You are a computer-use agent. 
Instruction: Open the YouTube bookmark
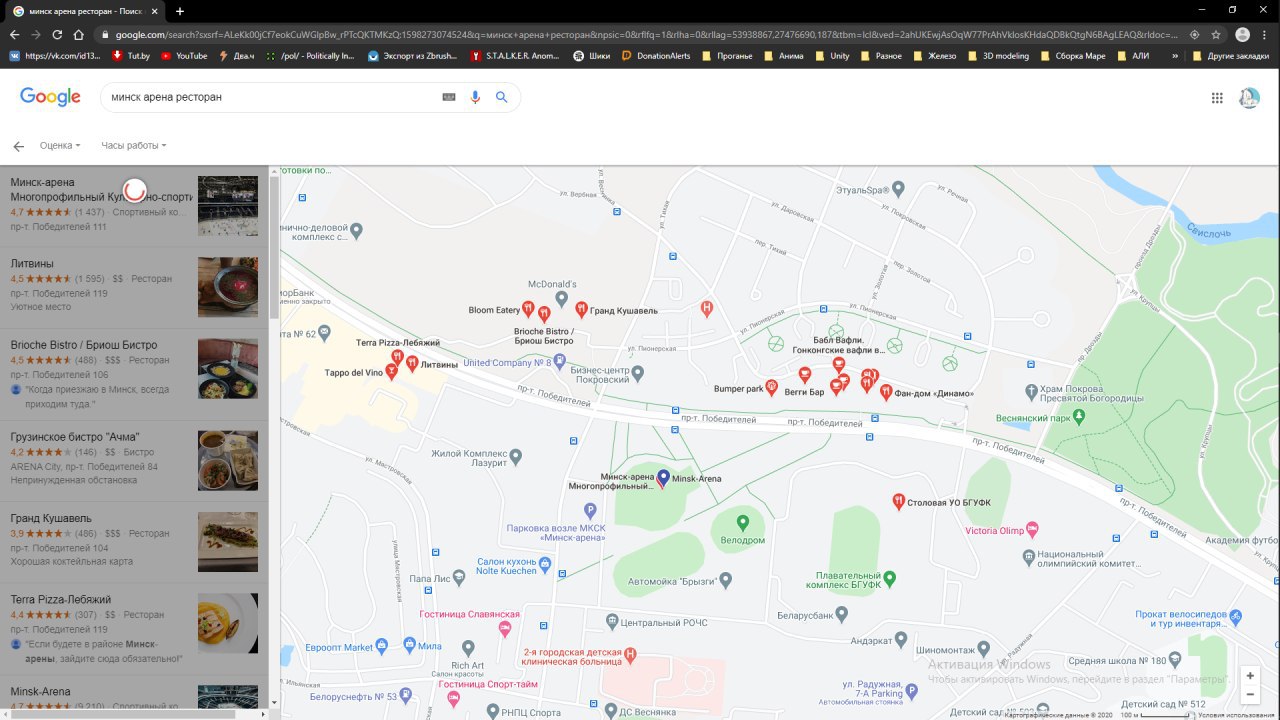(x=184, y=56)
